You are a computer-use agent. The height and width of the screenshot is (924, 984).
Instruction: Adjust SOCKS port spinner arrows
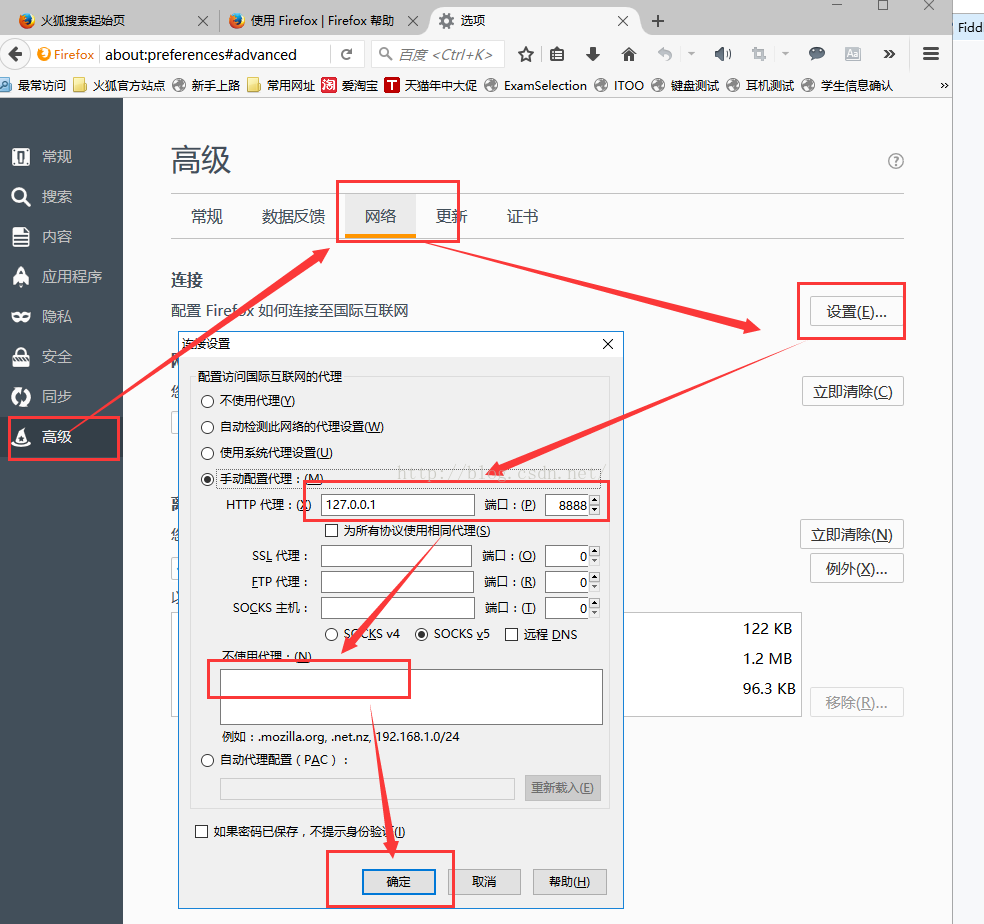(594, 608)
